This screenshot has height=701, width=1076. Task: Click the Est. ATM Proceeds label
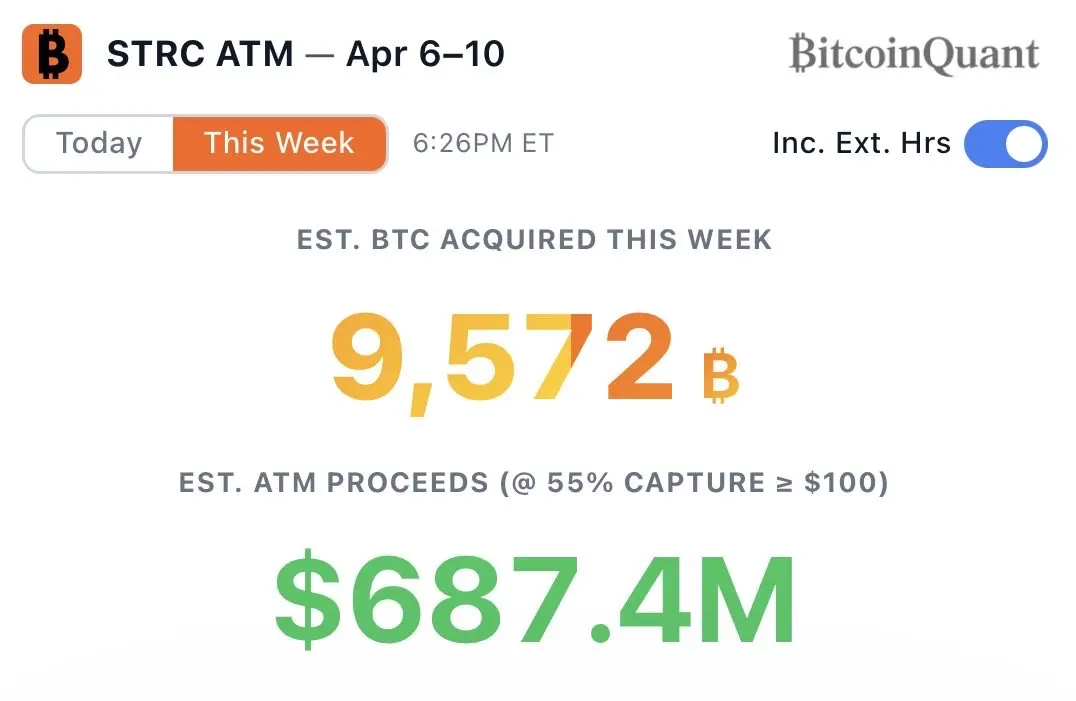click(332, 483)
